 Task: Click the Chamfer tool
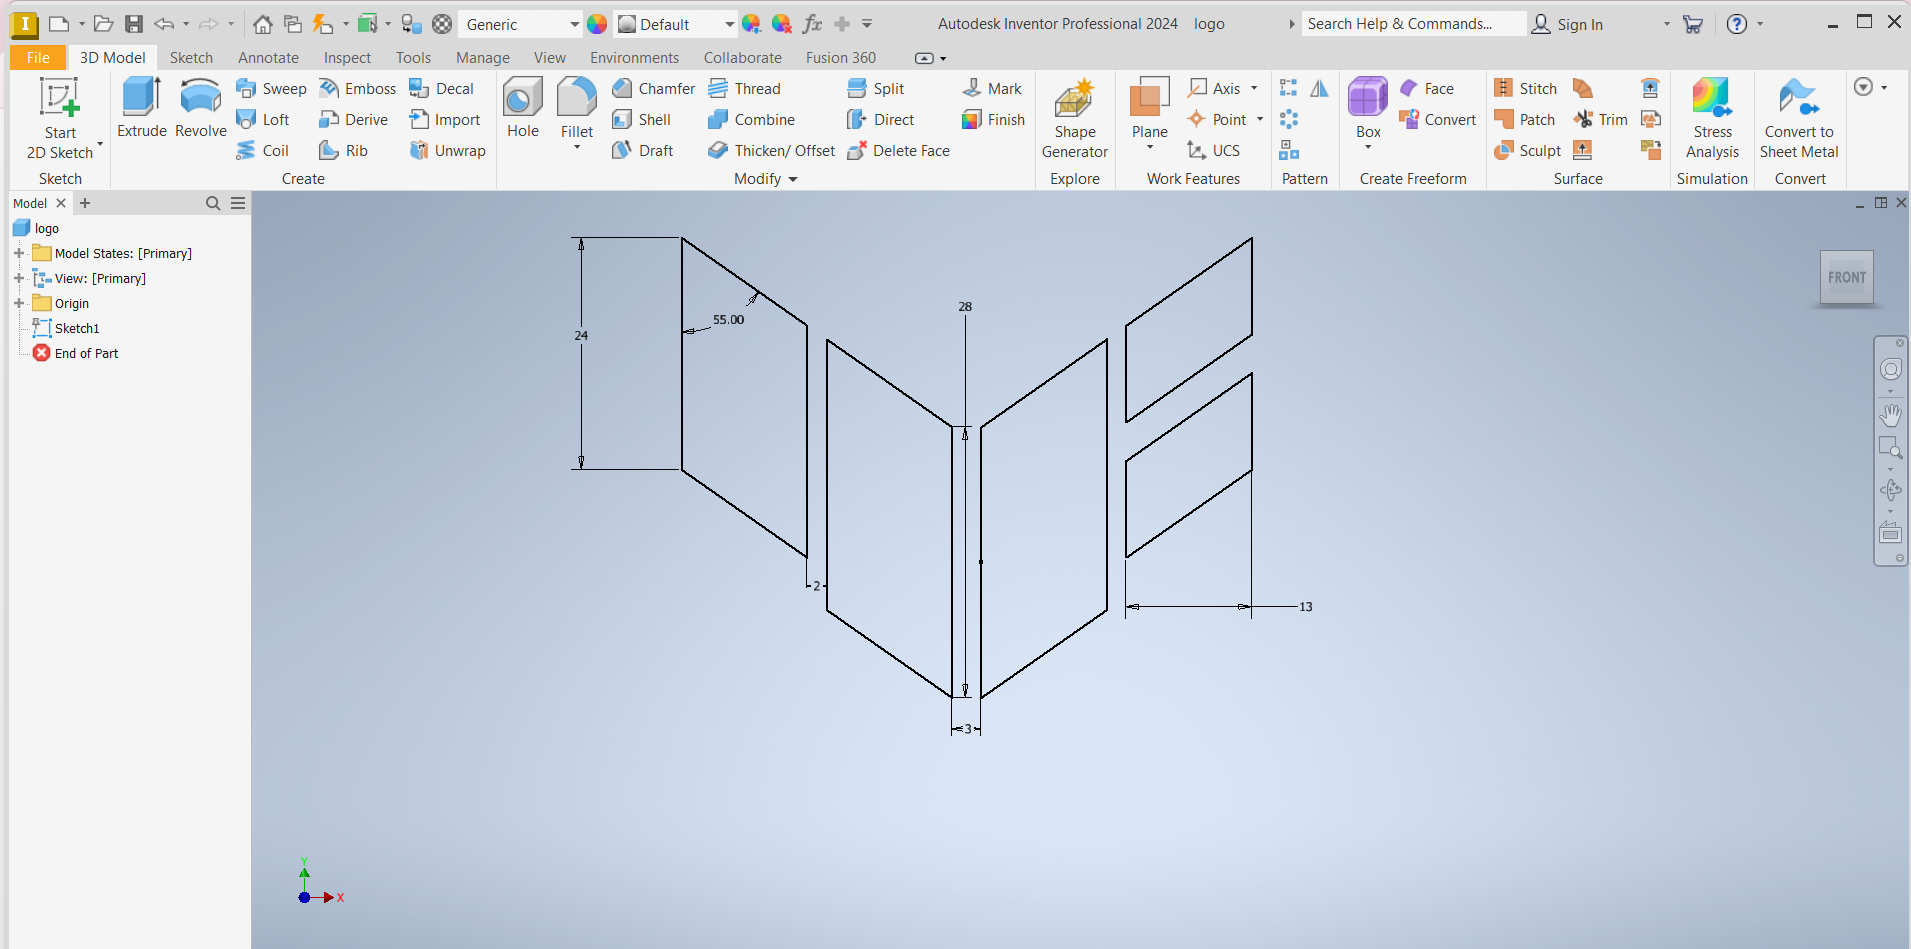coord(654,89)
